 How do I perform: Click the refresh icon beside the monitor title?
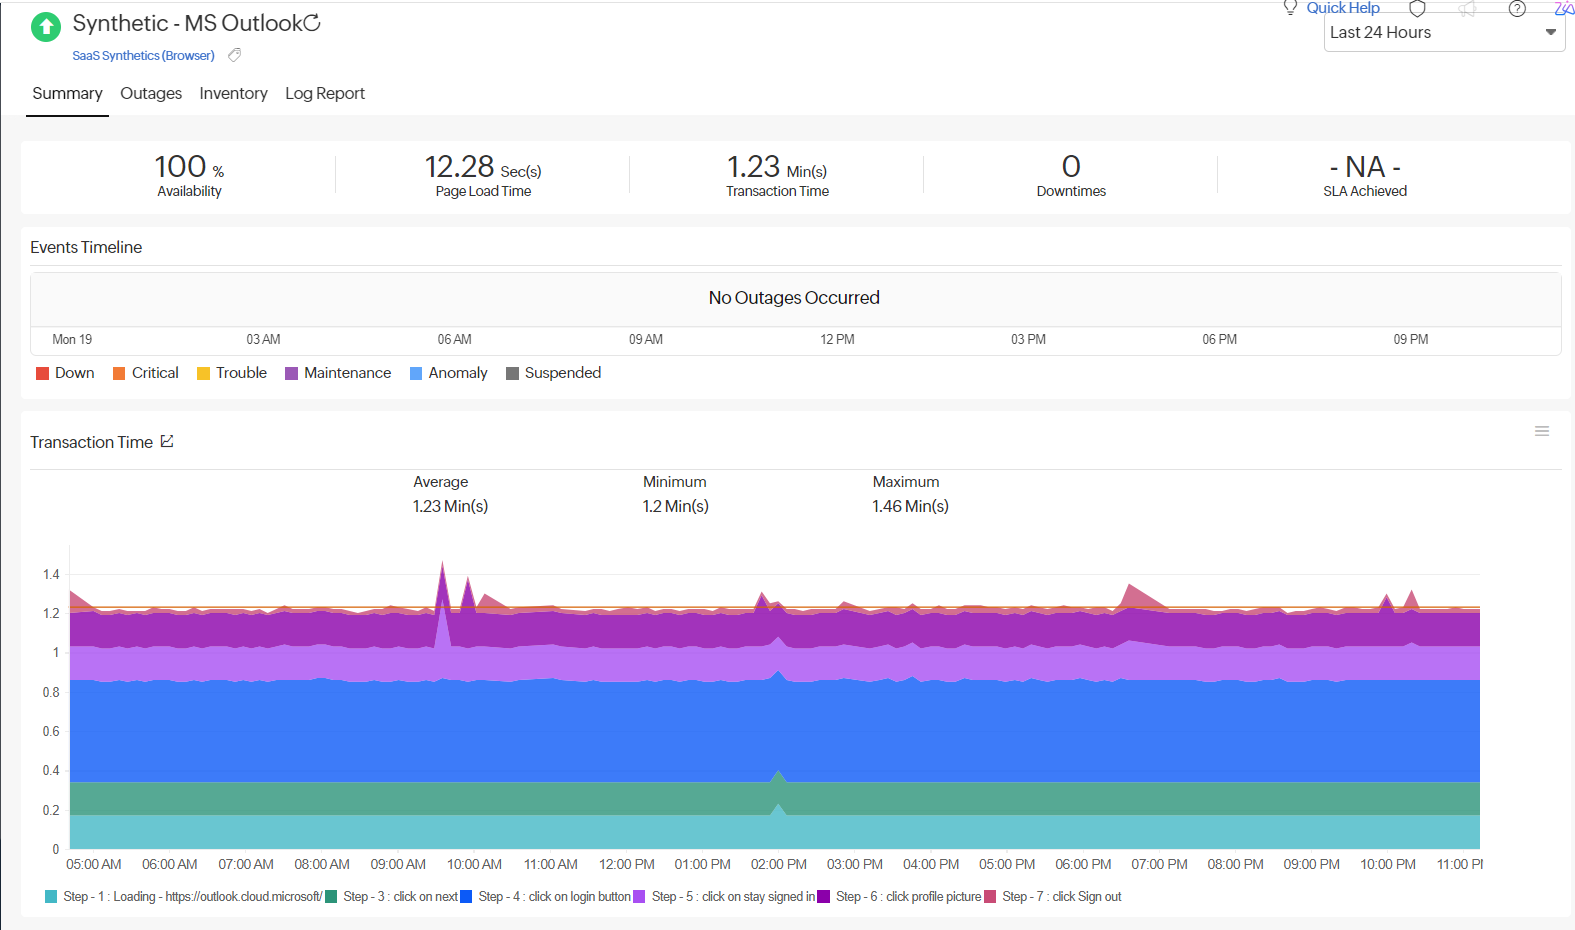coord(312,23)
